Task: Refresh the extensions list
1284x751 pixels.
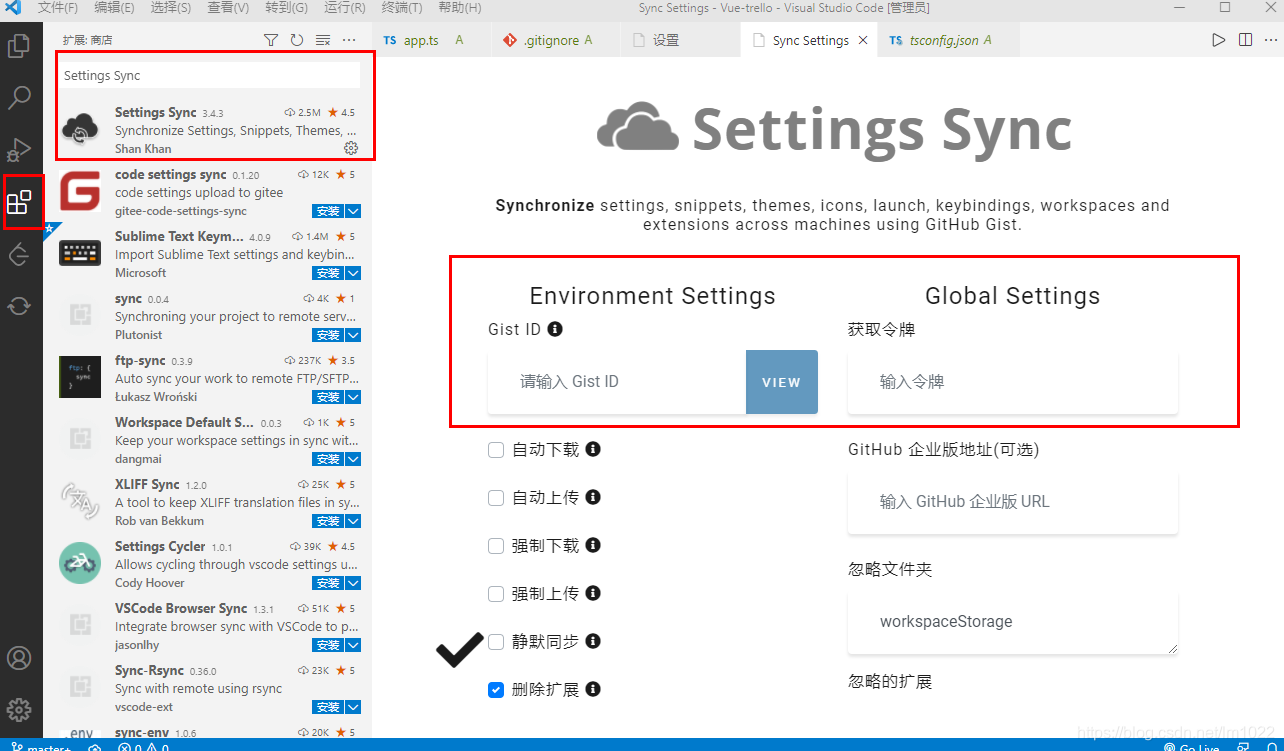Action: pos(297,40)
